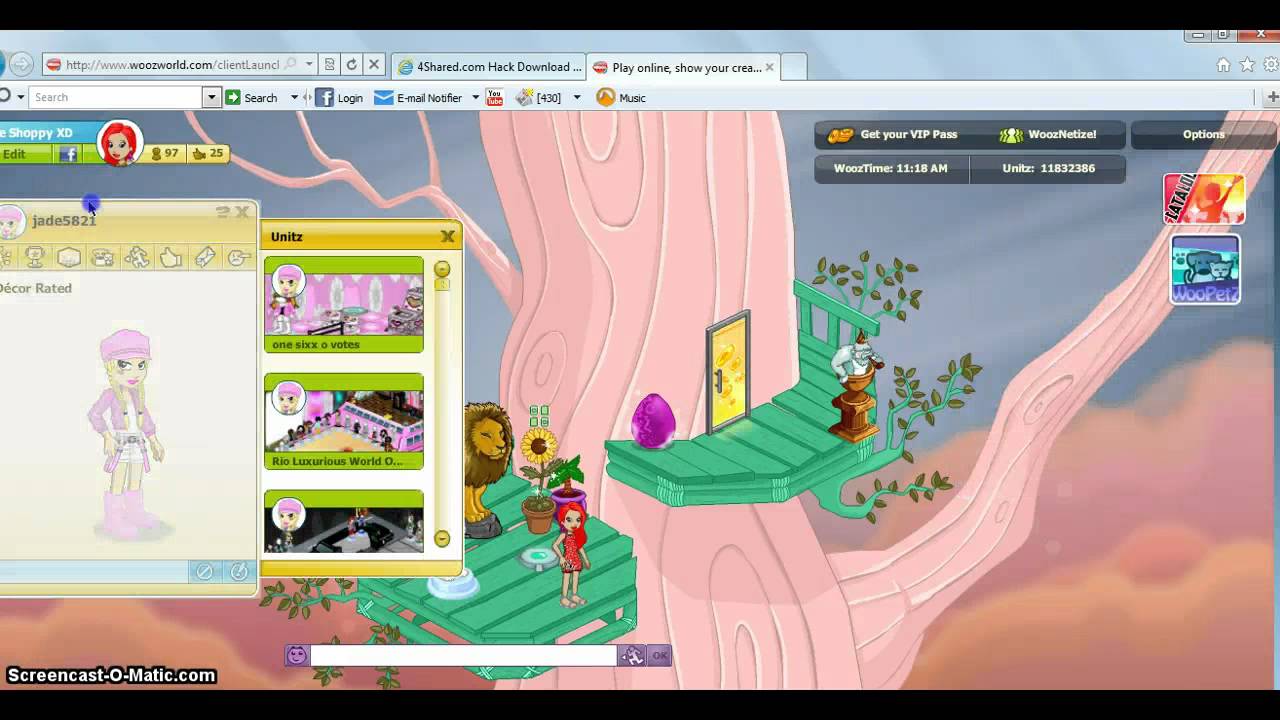The image size is (1280, 720).
Task: Open the toolbar search box dropdown arrow
Action: tap(211, 97)
